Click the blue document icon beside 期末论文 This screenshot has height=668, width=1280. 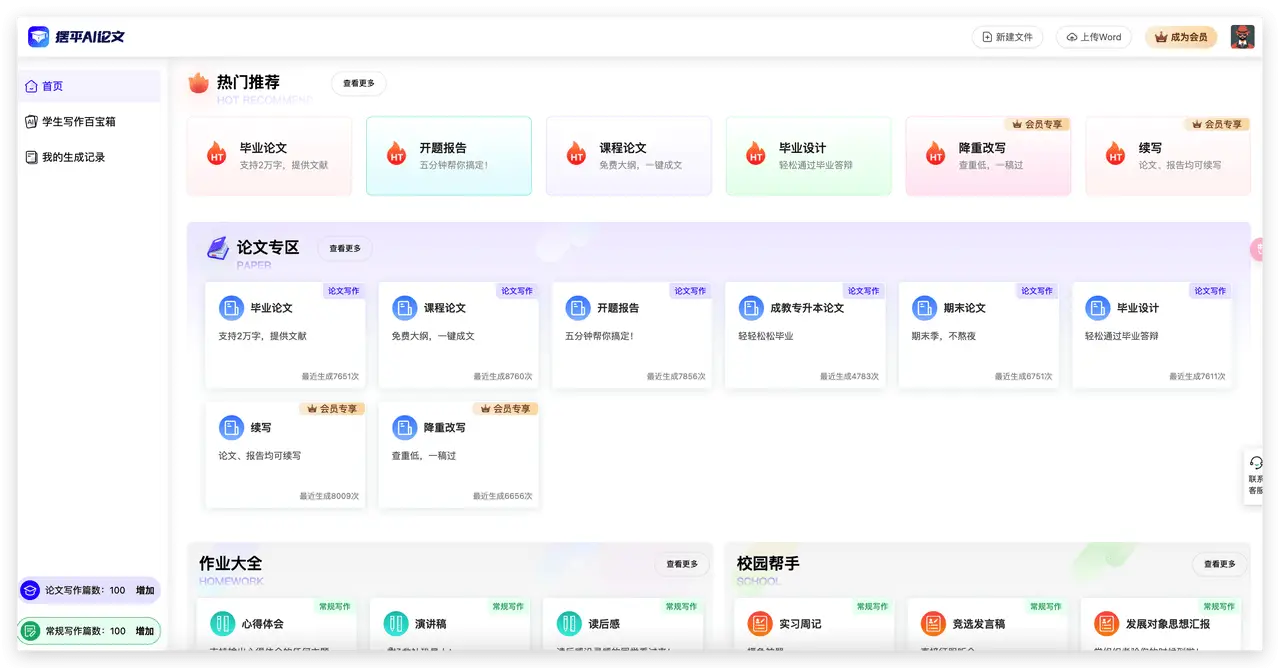[x=925, y=308]
